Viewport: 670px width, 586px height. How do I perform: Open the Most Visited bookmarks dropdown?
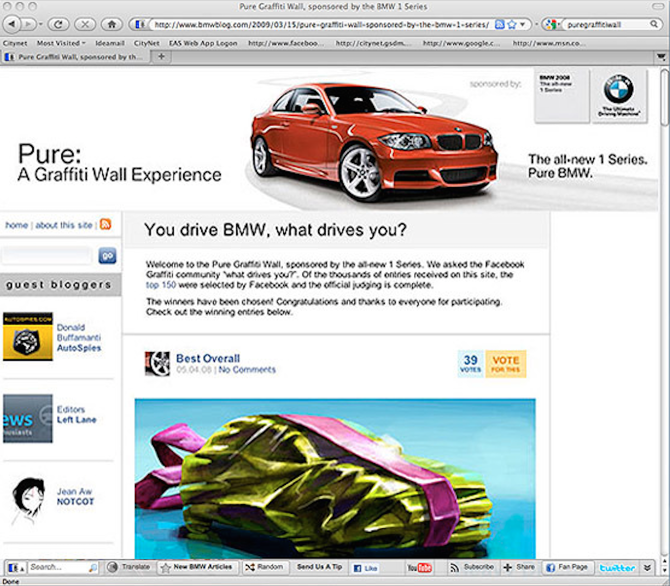coord(61,43)
